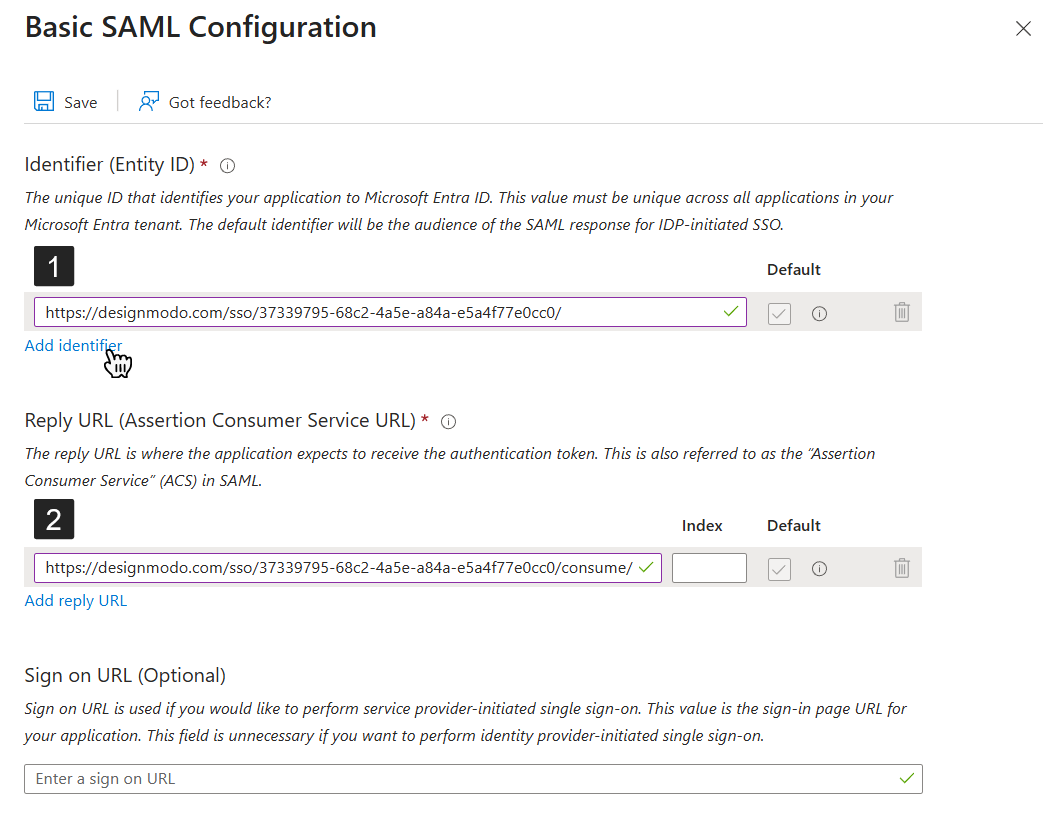Close the Basic SAML Configuration panel
1043x833 pixels.
pos(1023,29)
